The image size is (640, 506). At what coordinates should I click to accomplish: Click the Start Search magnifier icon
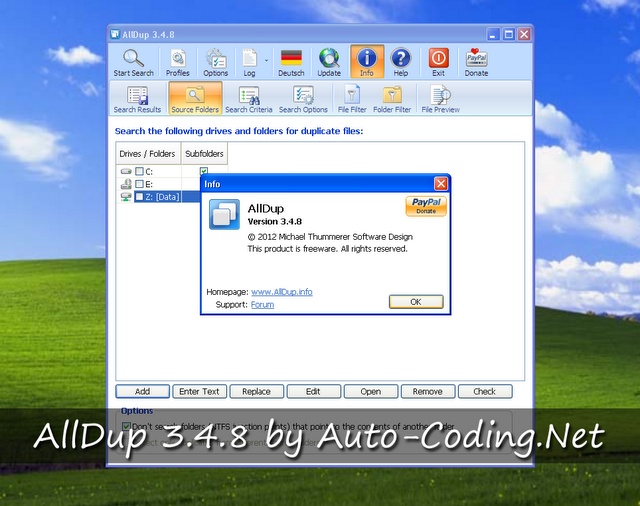click(133, 58)
